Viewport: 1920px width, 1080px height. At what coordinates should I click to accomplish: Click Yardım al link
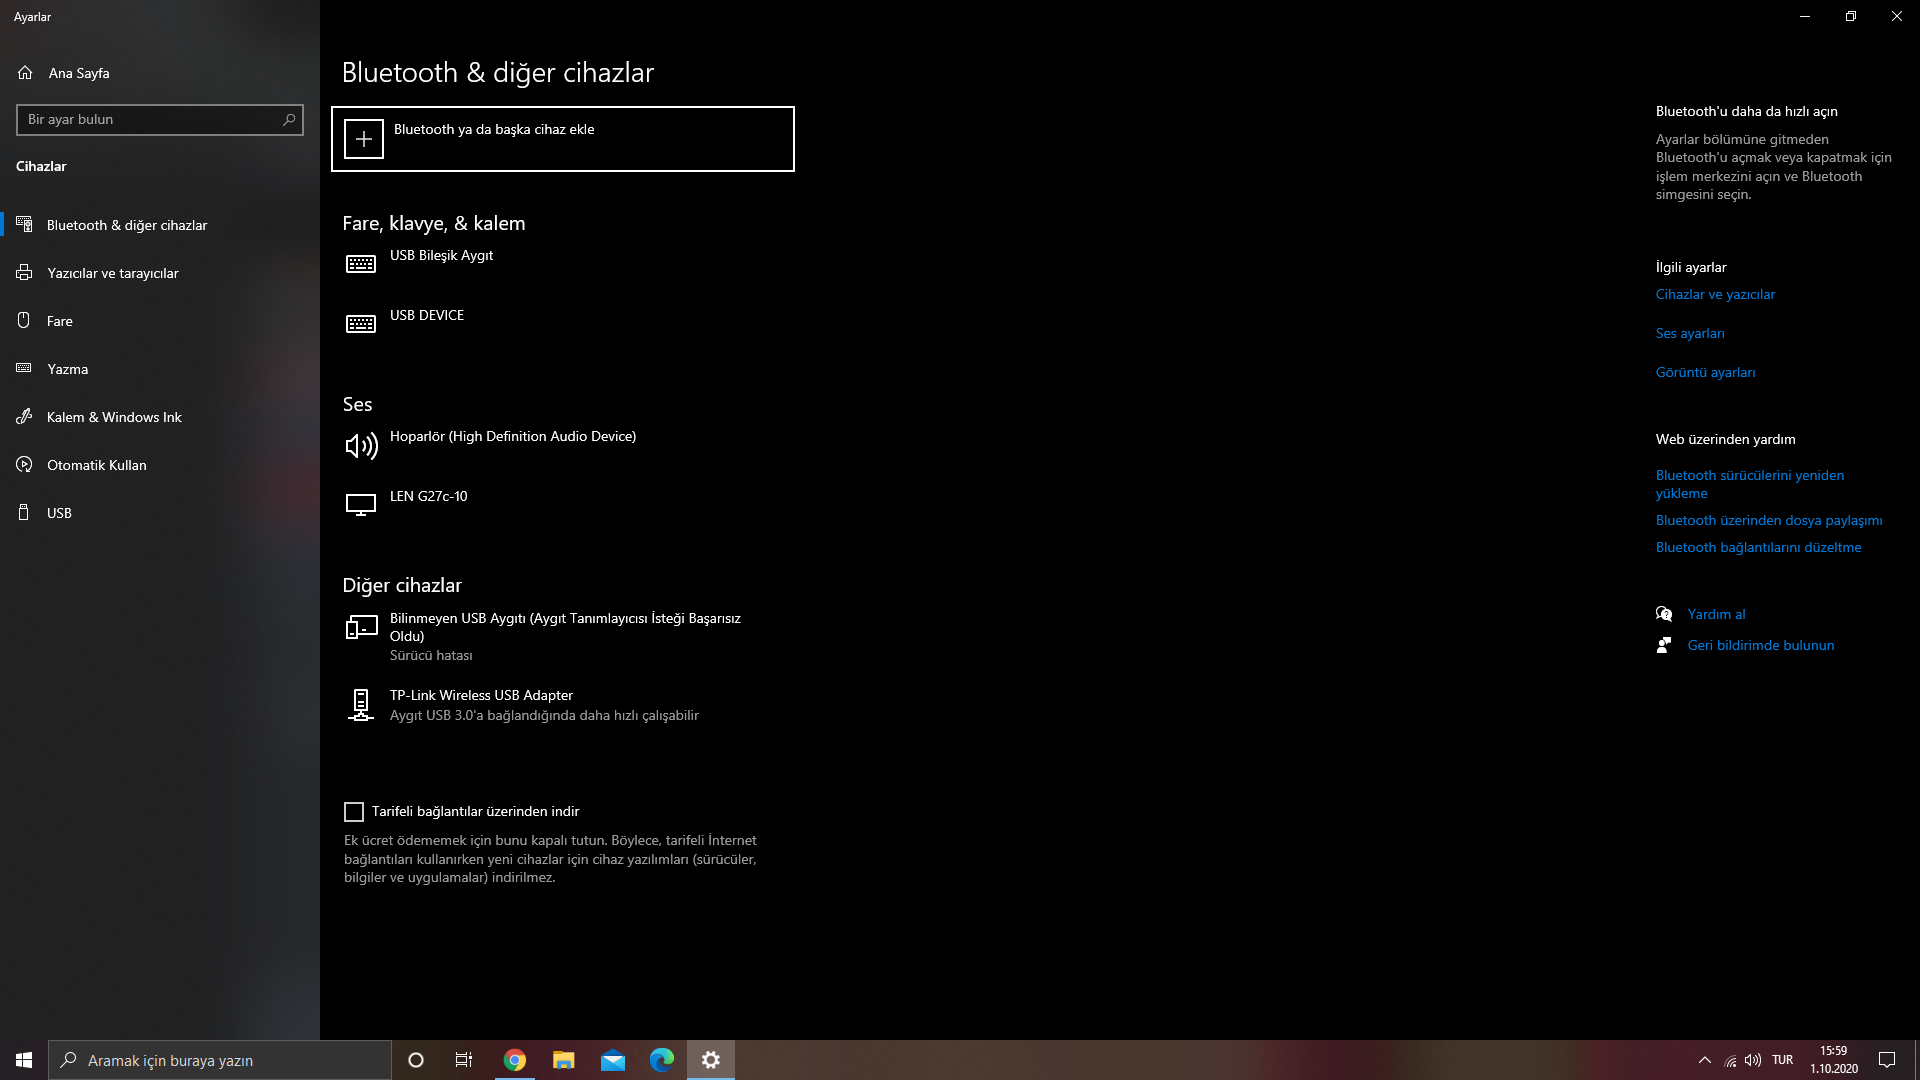[x=1716, y=615]
